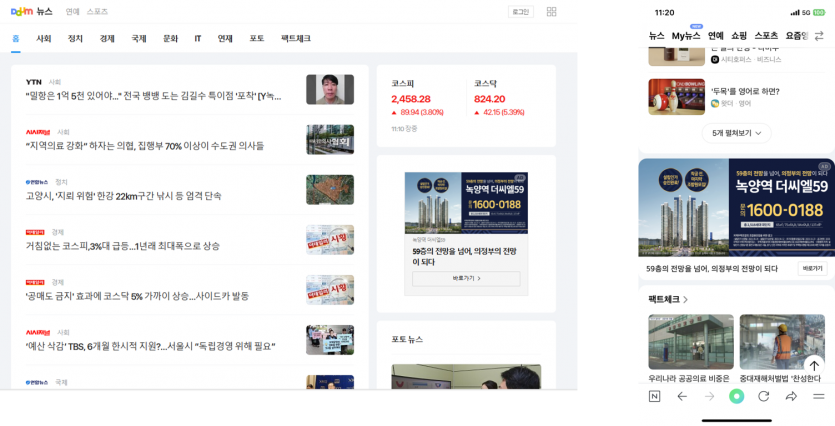Expand the 5개 펼쳐보기 list
This screenshot has width=835, height=426.
(736, 133)
